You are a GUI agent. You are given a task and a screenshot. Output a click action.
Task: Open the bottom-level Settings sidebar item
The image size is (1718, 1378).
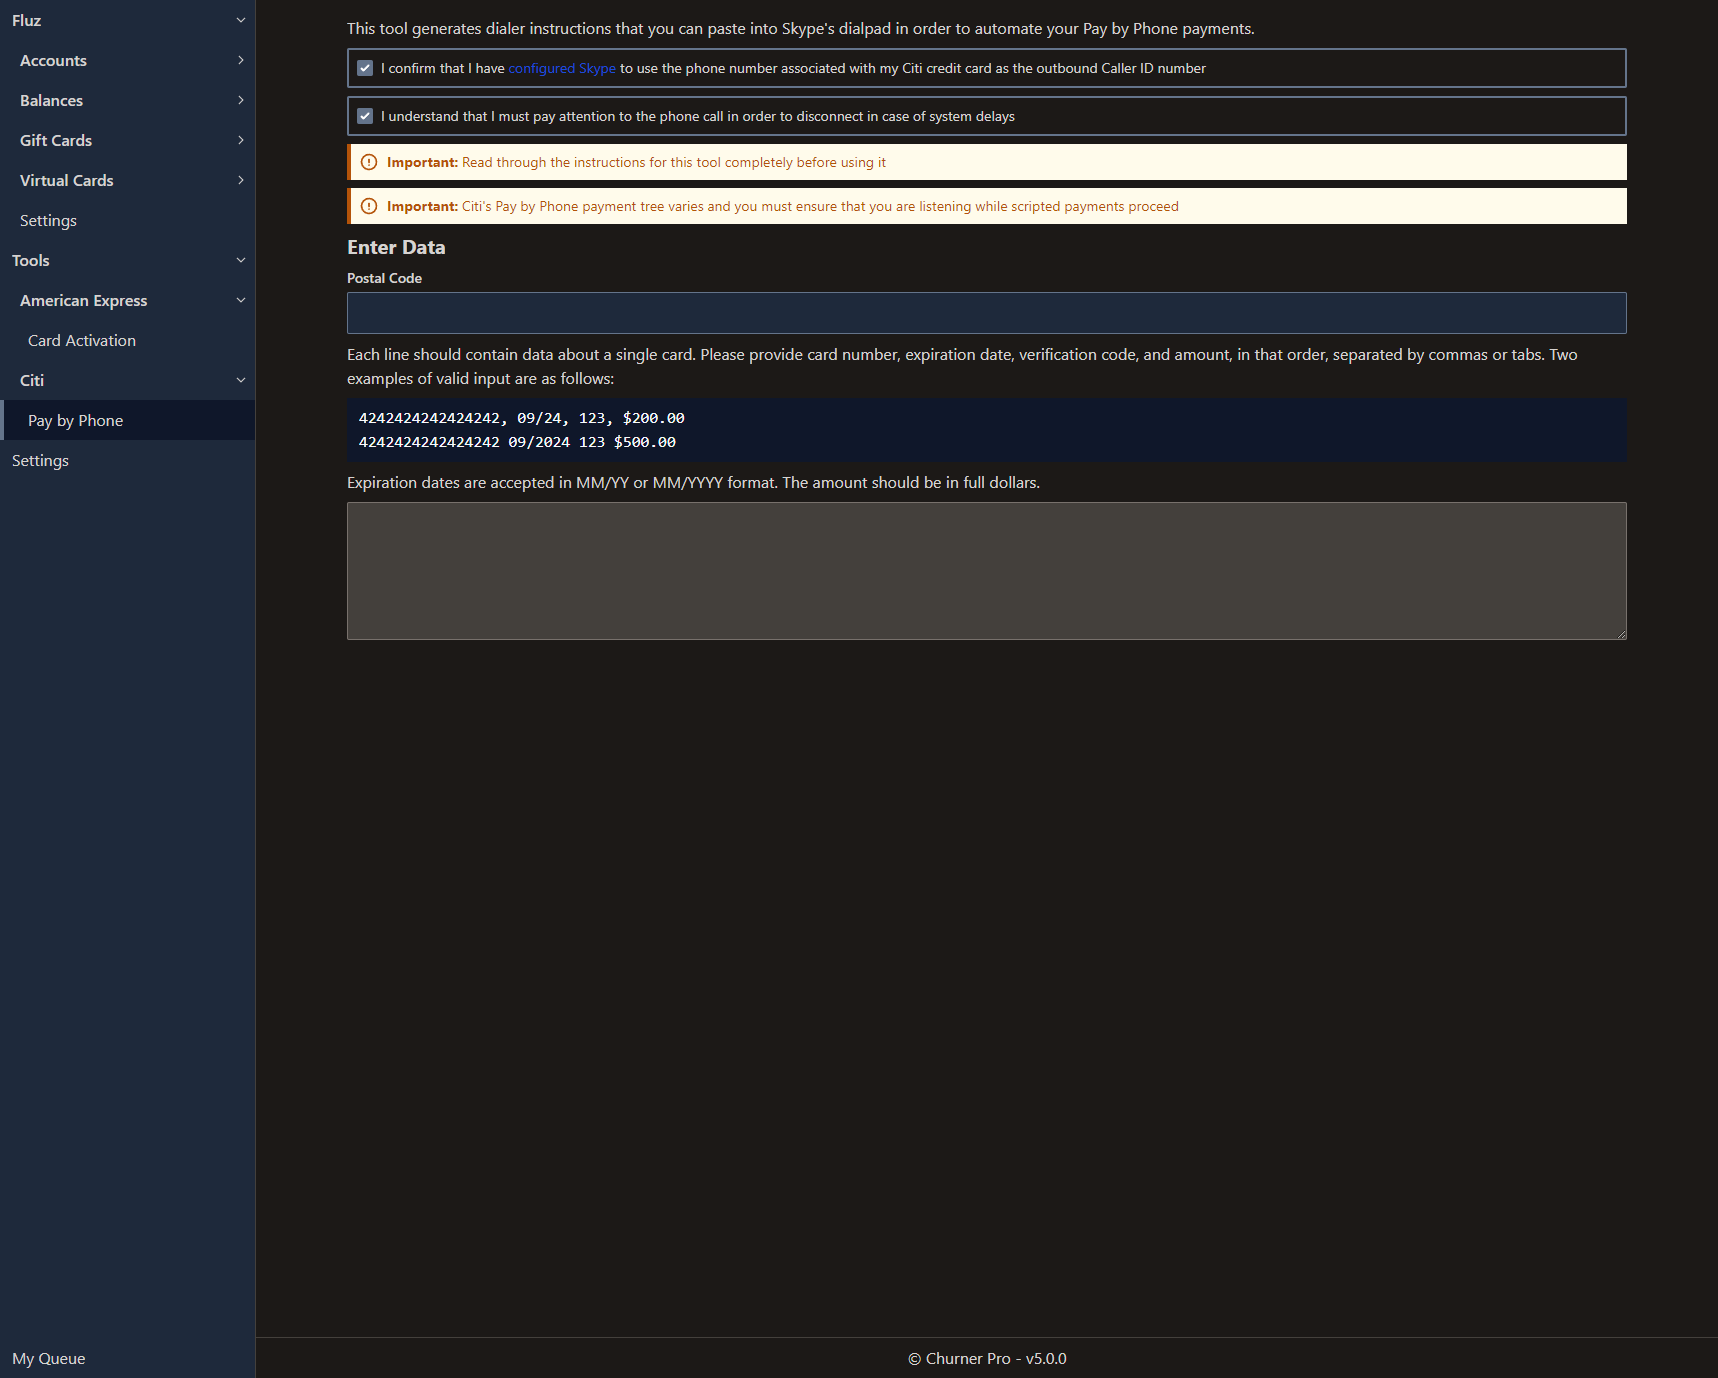(40, 460)
